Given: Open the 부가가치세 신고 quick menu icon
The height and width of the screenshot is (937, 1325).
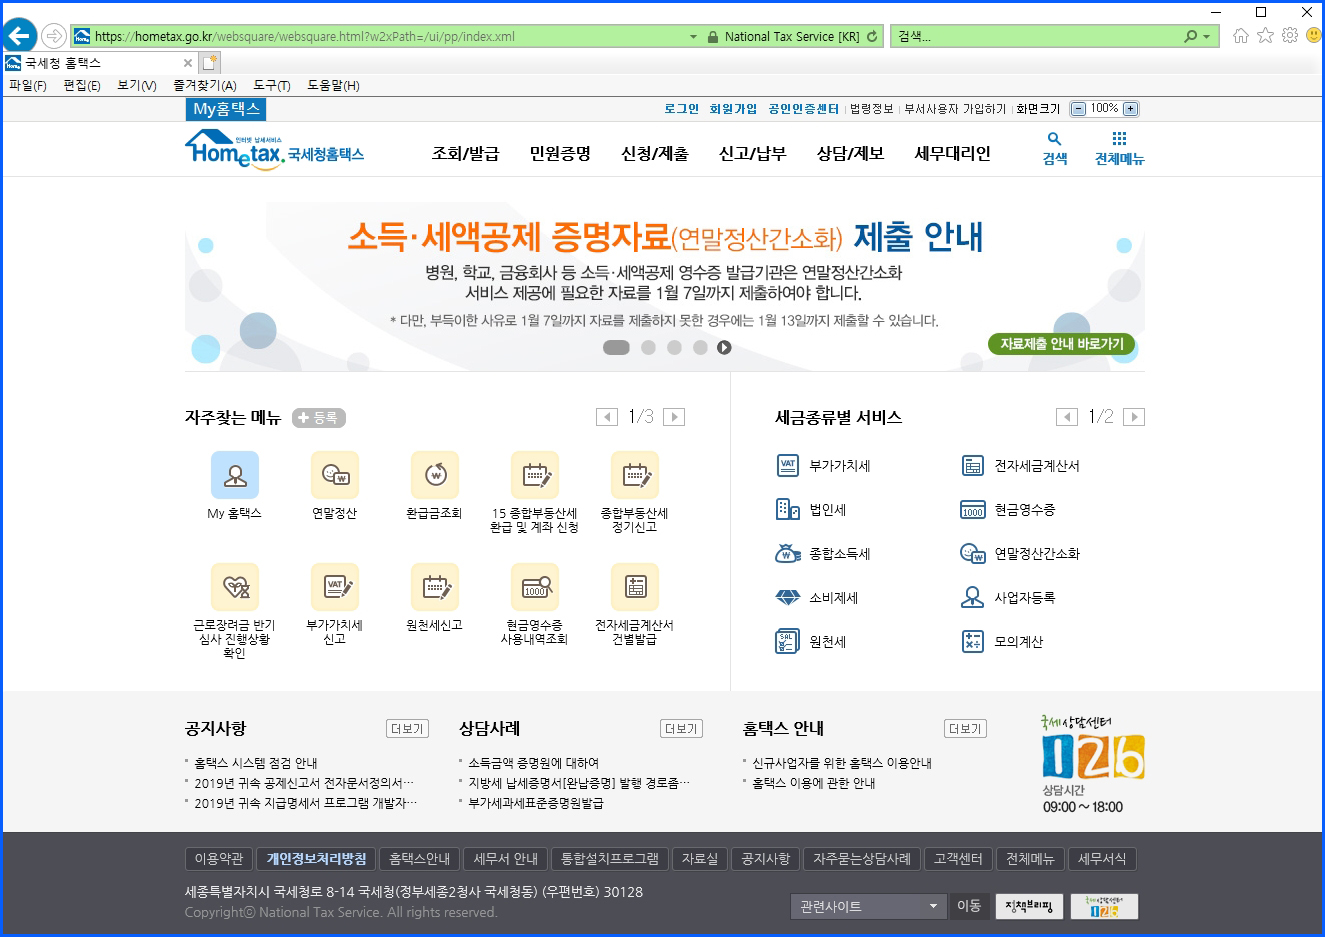Looking at the screenshot, I should coord(335,587).
